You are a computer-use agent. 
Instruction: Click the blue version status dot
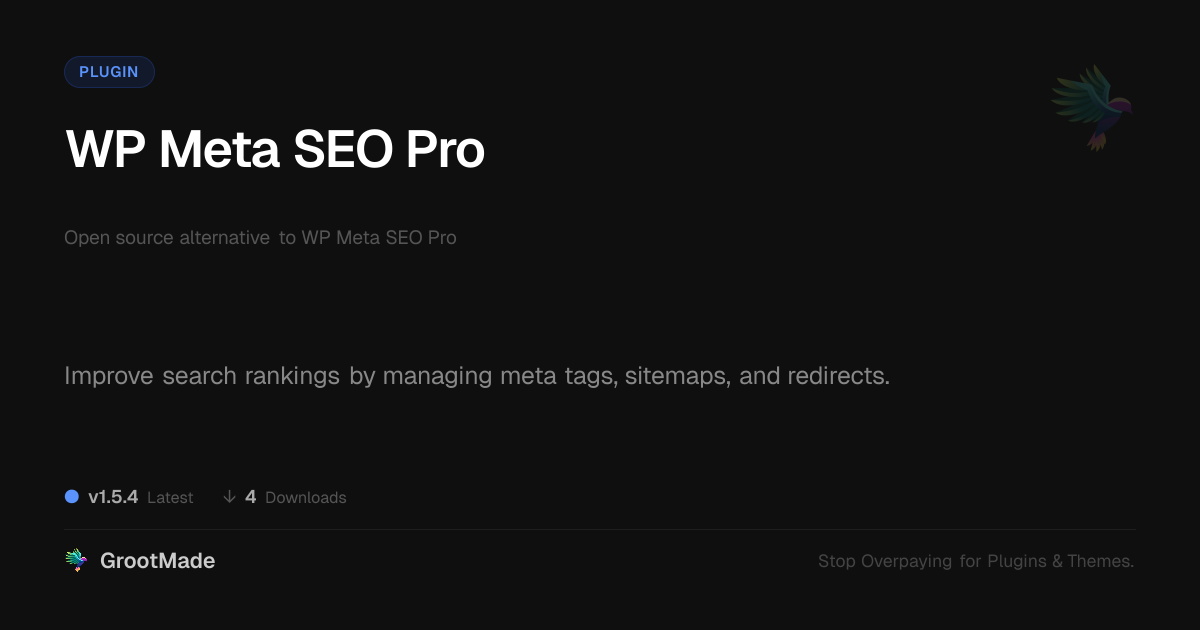[x=72, y=497]
